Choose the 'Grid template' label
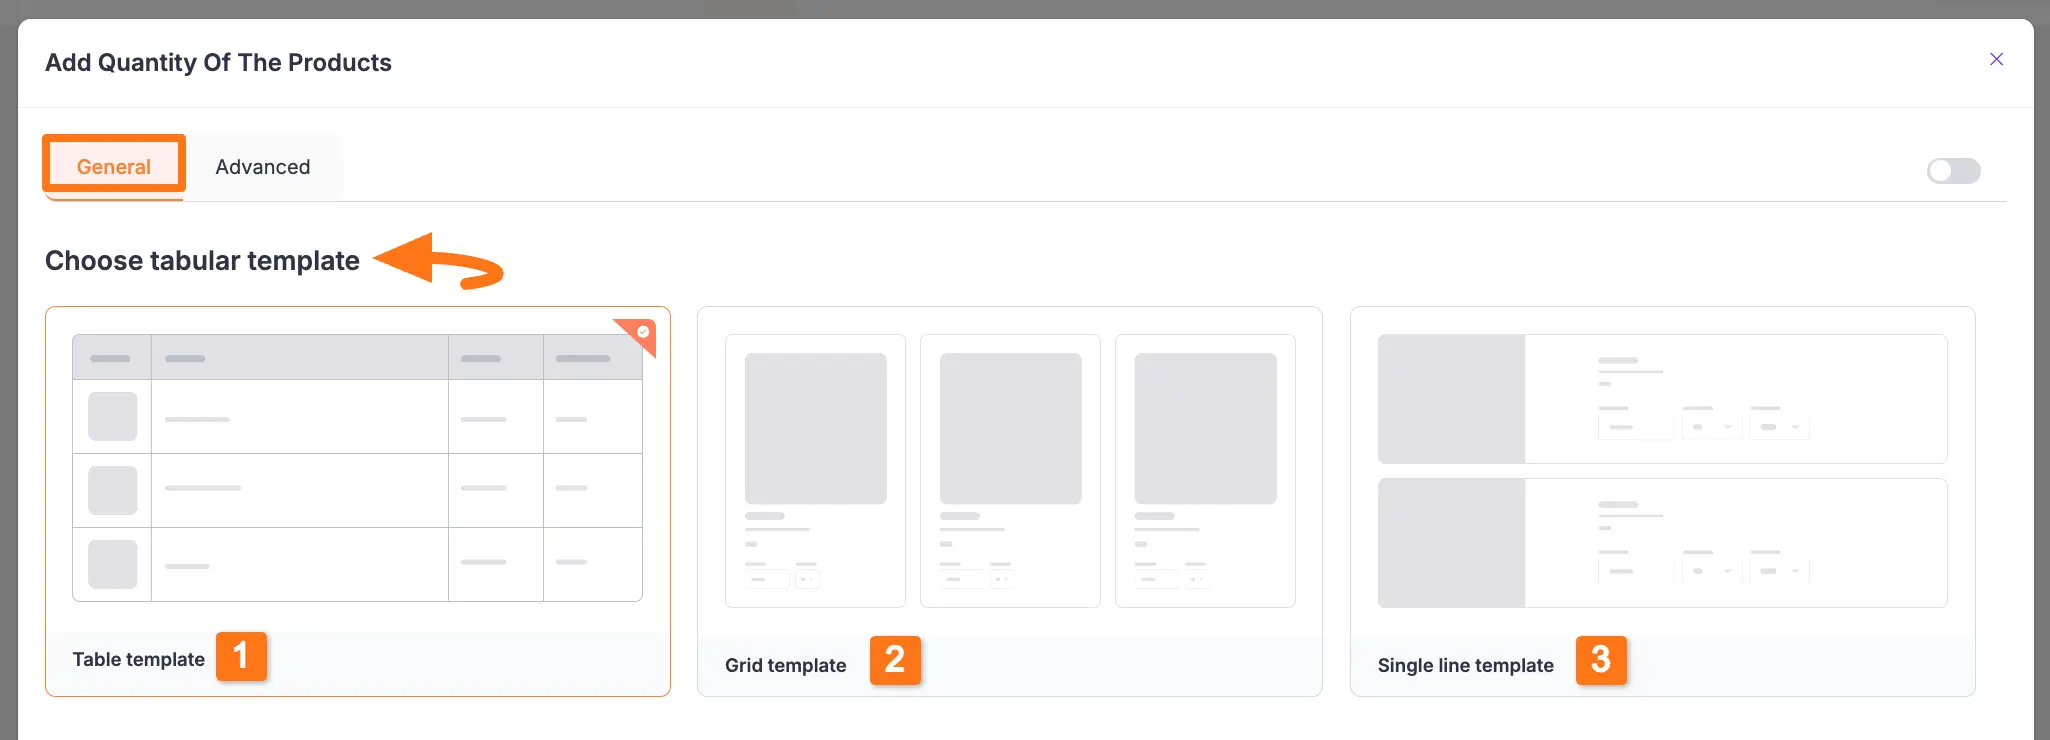This screenshot has height=740, width=2050. (785, 666)
